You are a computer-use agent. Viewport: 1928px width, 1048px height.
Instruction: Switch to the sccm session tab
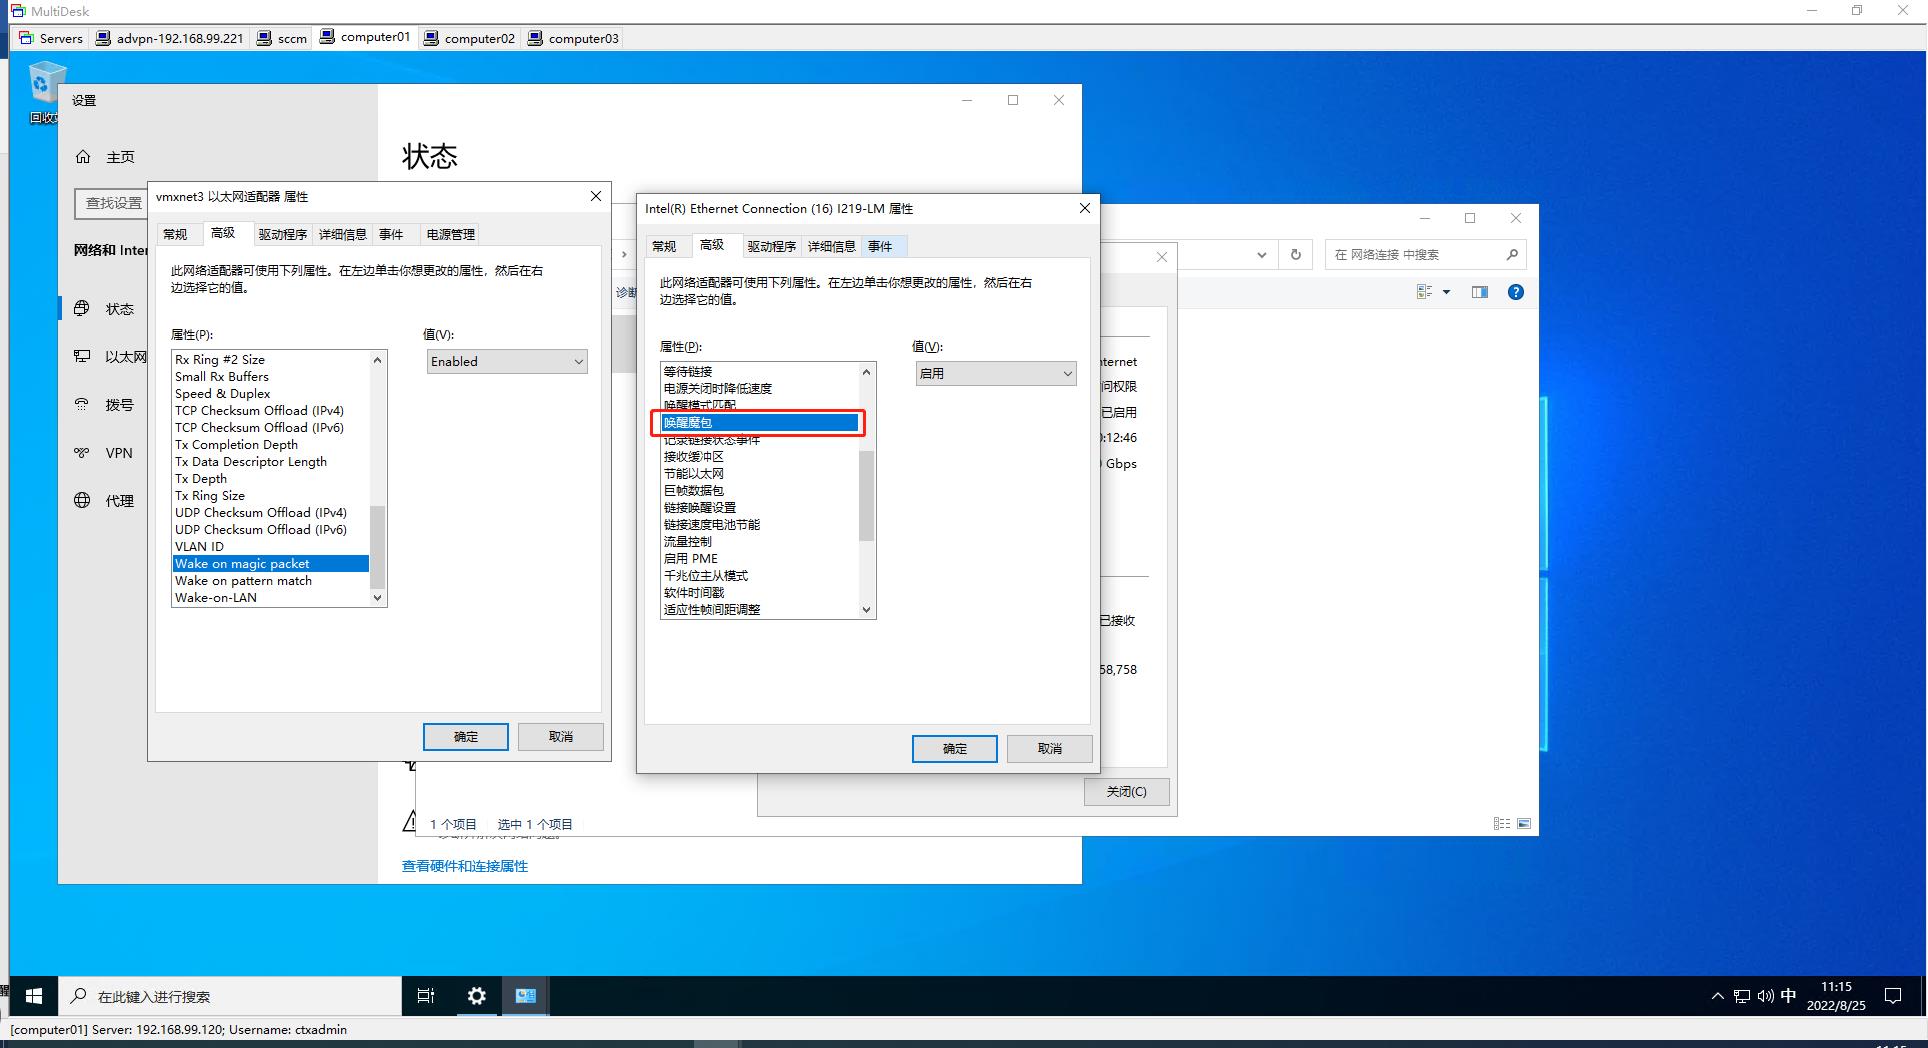(x=282, y=38)
